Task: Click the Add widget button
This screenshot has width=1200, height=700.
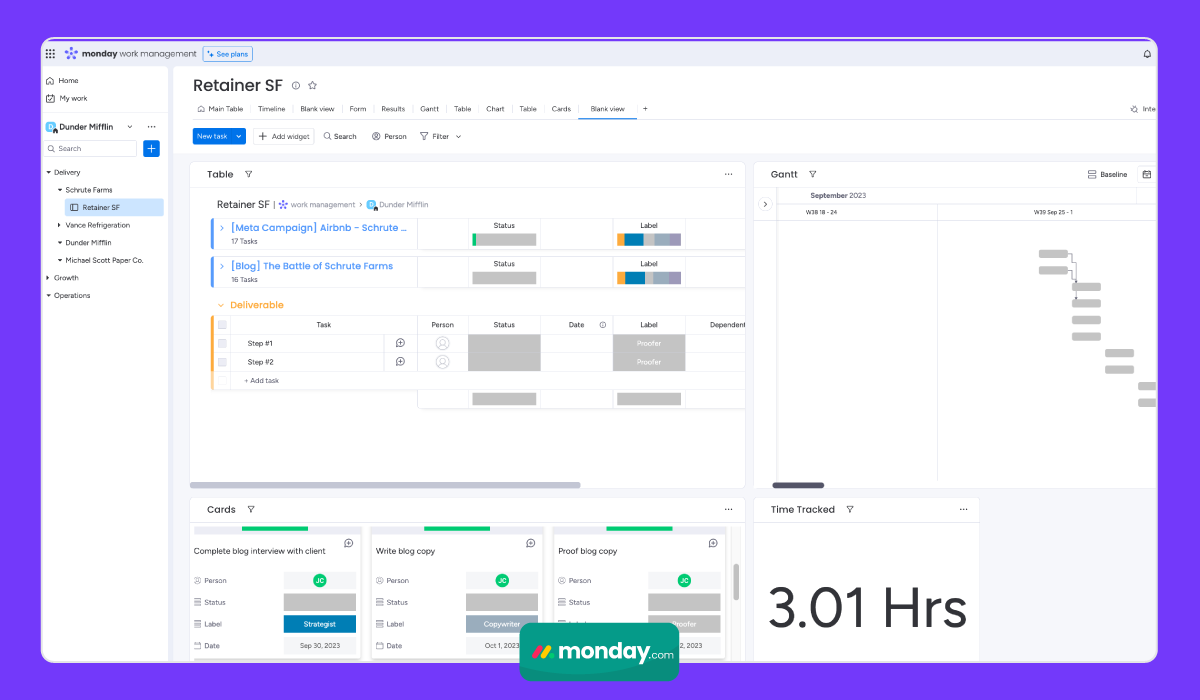Action: coord(284,136)
